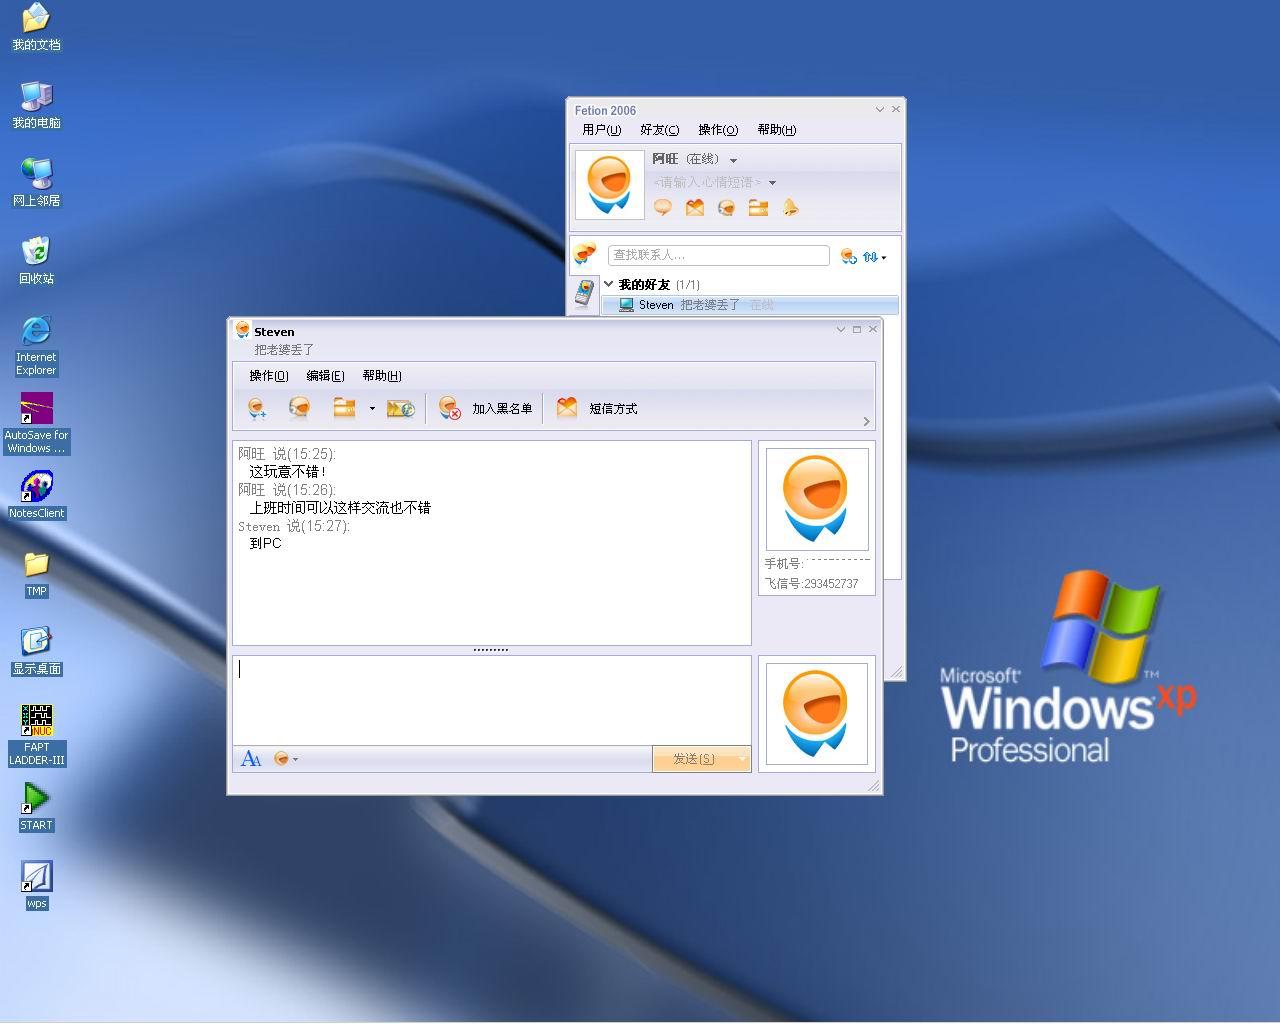
Task: Click the folder icon in Fetion main window toolbar
Action: [759, 207]
